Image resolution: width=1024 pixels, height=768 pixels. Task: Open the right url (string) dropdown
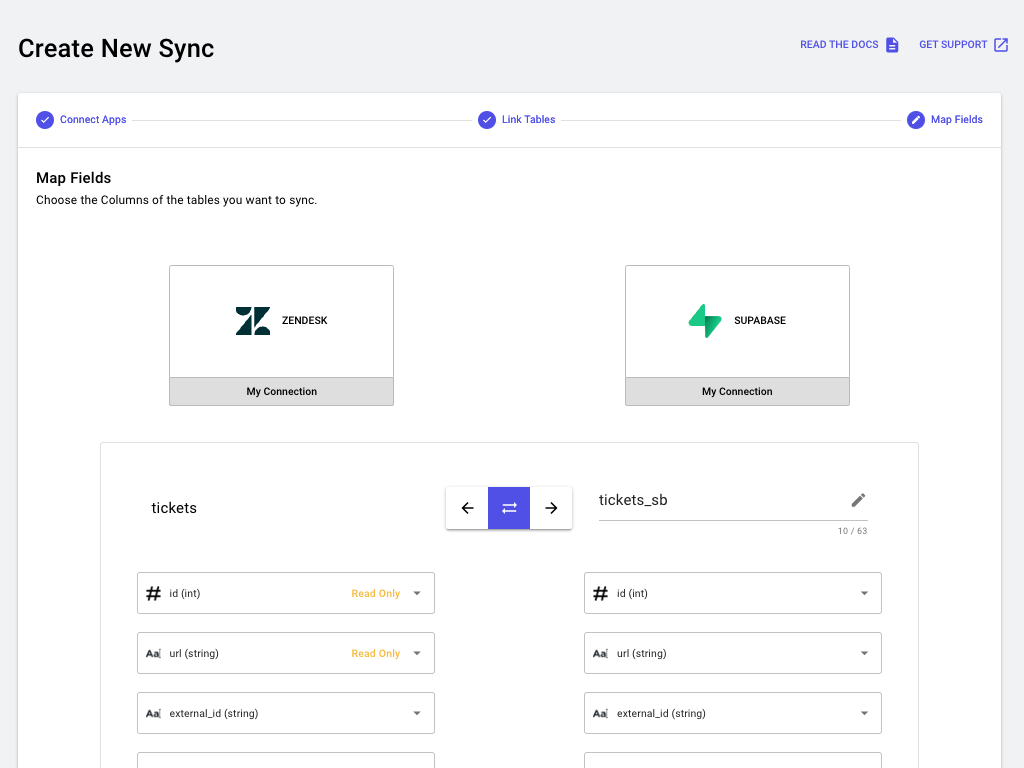pos(864,654)
